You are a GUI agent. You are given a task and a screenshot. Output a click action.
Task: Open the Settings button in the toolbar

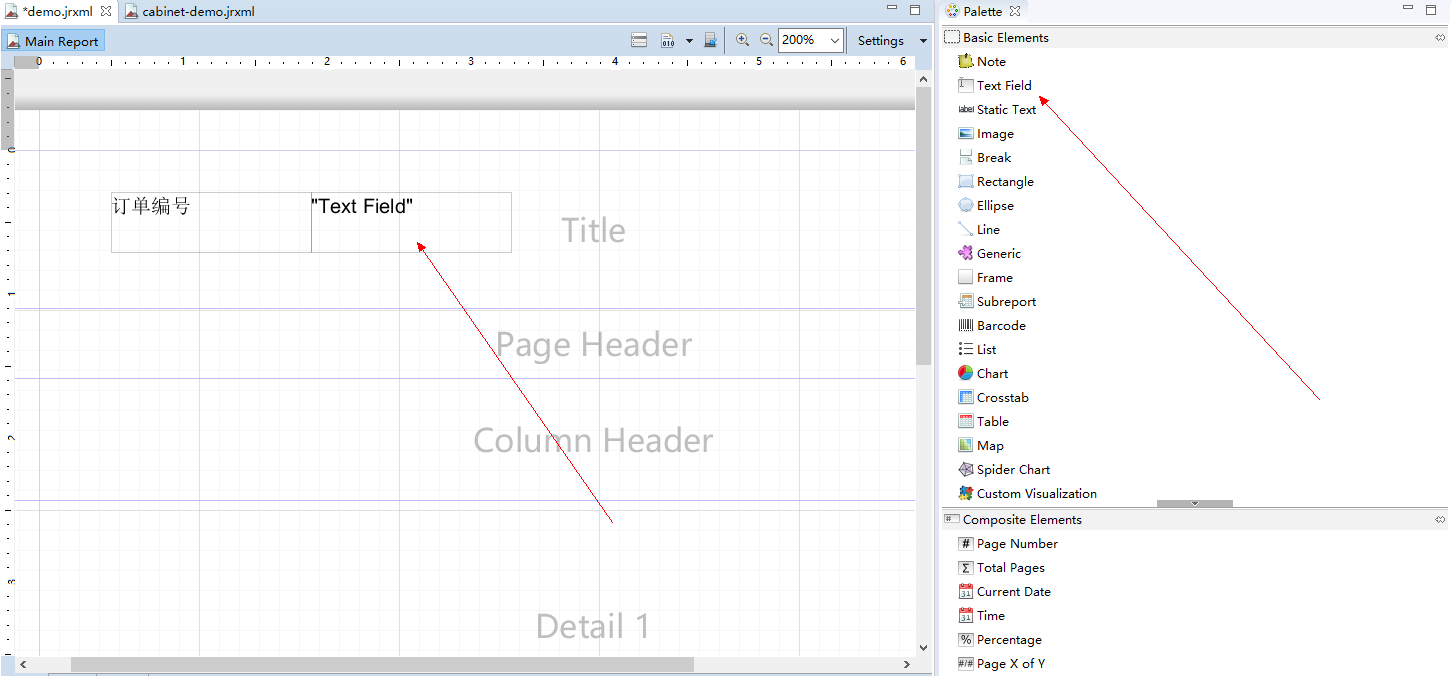880,41
